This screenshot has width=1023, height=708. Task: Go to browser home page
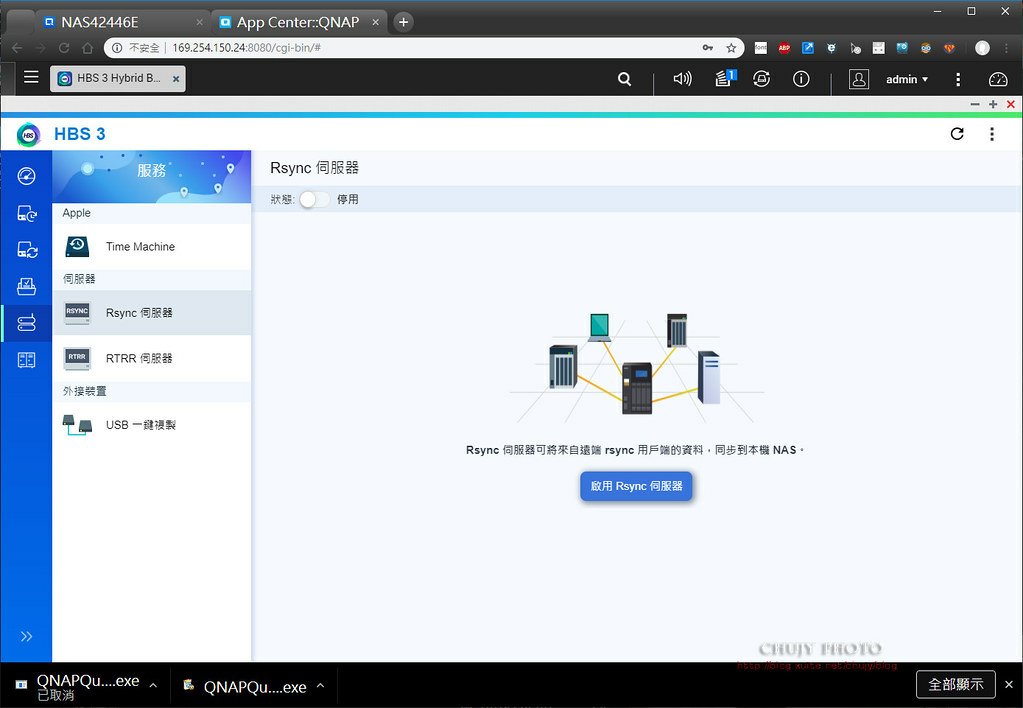pyautogui.click(x=87, y=48)
